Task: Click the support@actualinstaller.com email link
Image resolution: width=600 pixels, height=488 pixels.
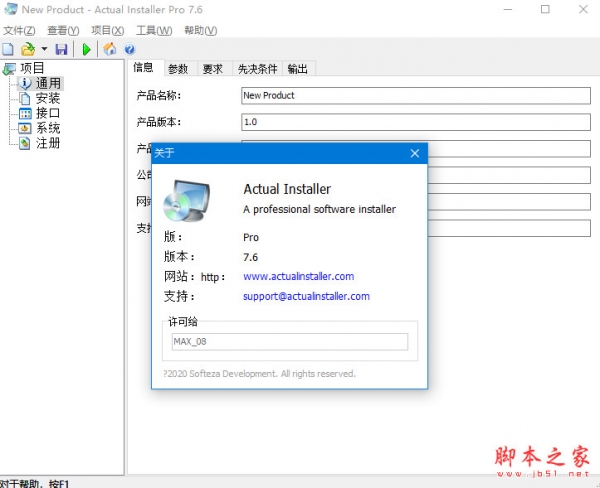Action: 306,296
